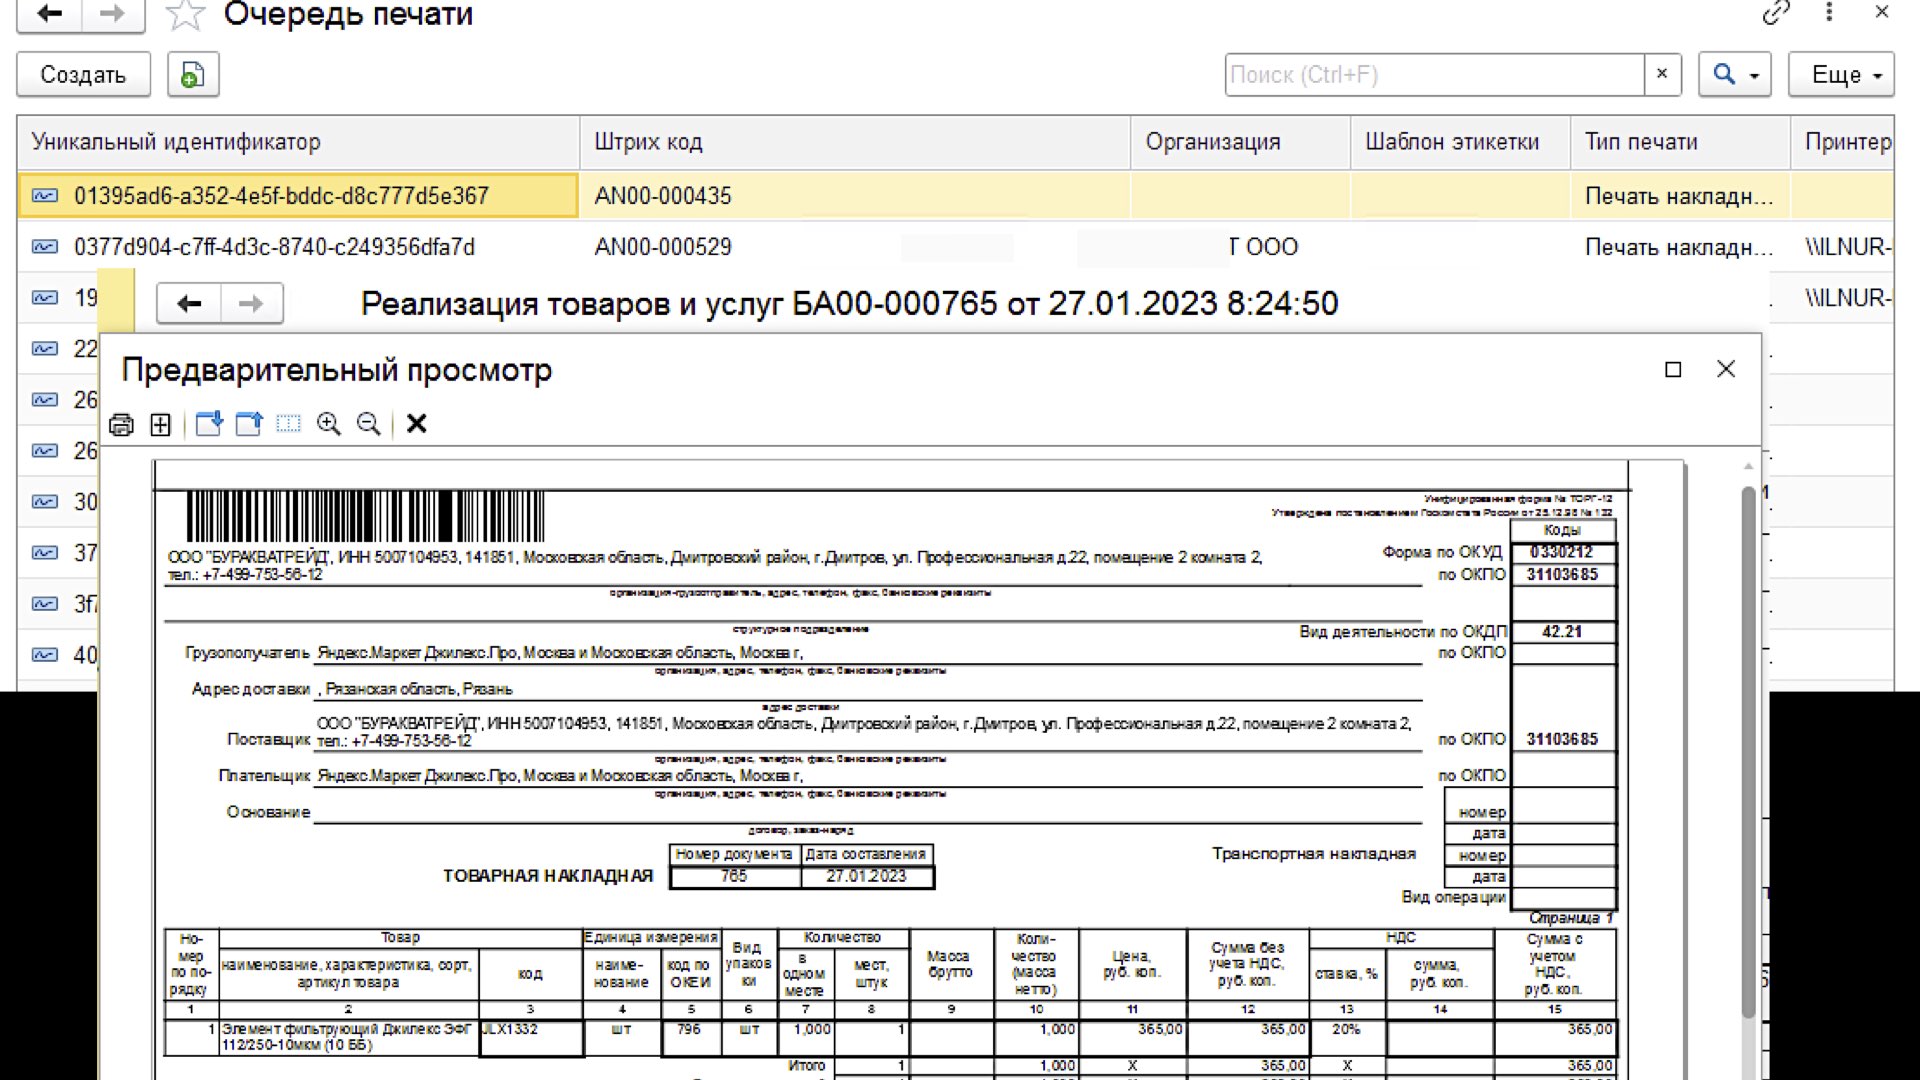The height and width of the screenshot is (1080, 1920).
Task: Click the preview vertical scrollbar
Action: coord(1748,750)
